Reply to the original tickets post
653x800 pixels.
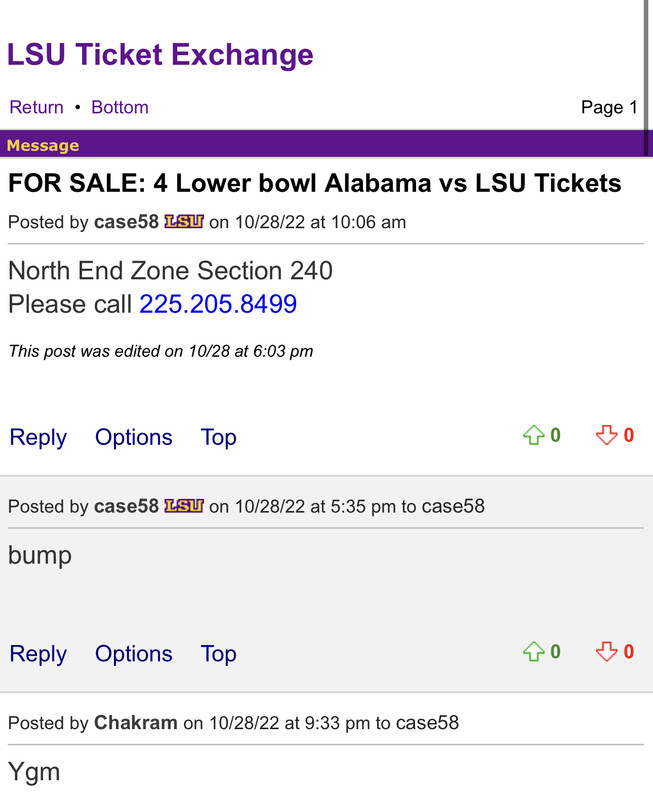pyautogui.click(x=38, y=437)
